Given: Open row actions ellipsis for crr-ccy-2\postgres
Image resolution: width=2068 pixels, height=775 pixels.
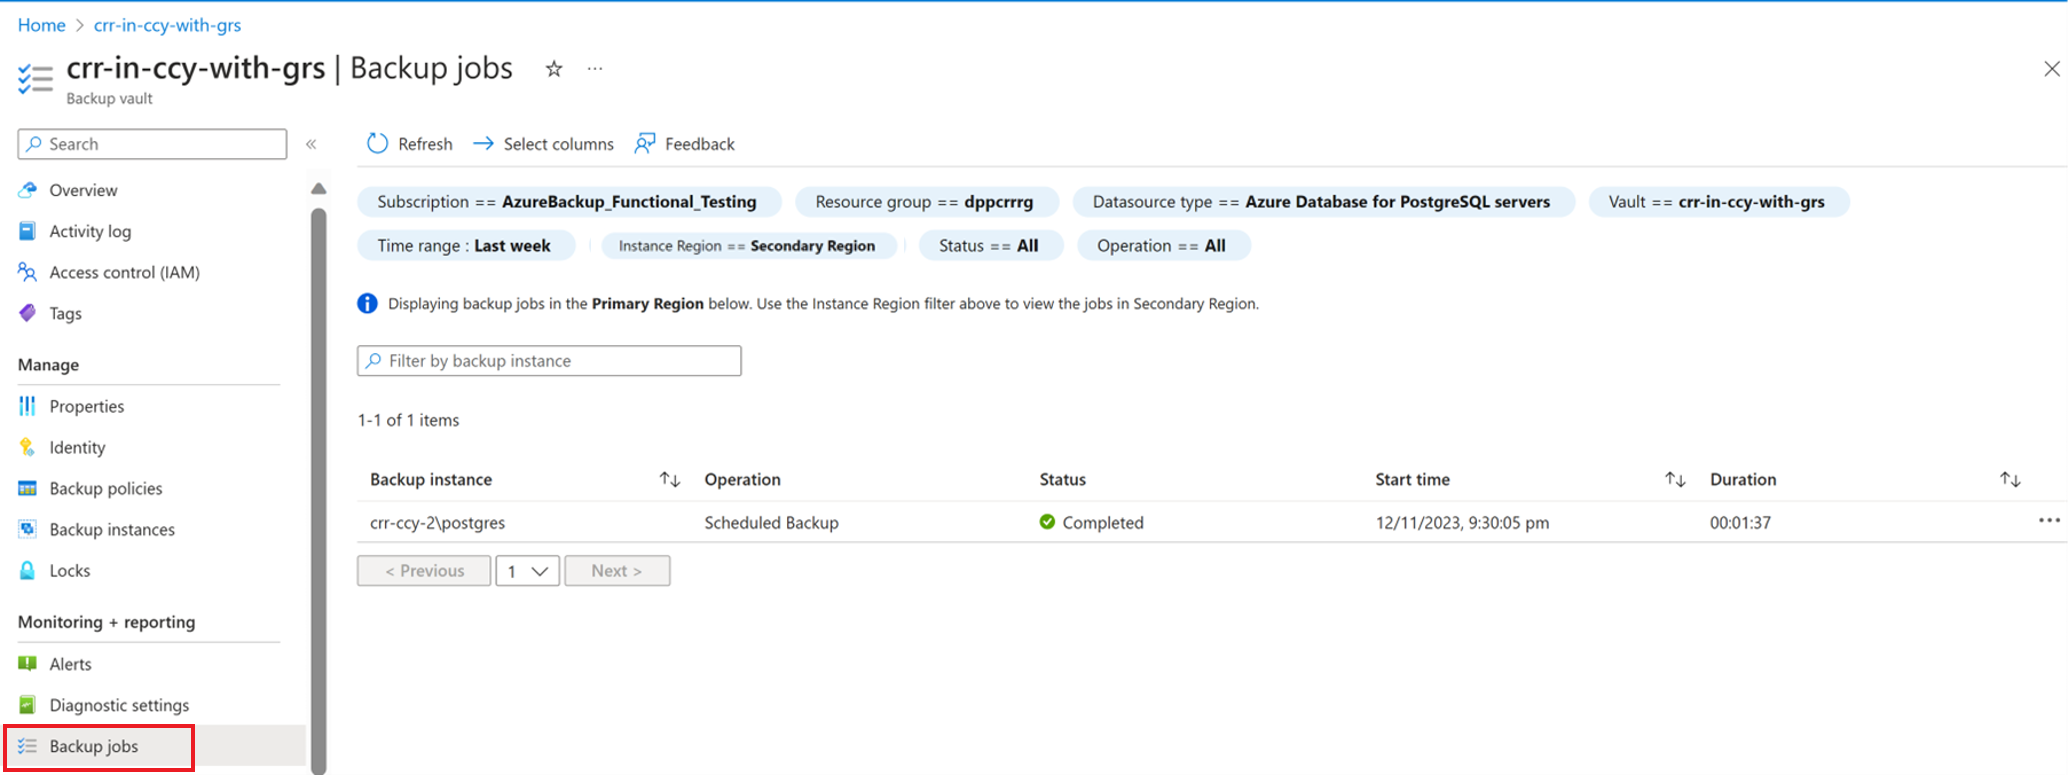Looking at the screenshot, I should [x=2049, y=520].
